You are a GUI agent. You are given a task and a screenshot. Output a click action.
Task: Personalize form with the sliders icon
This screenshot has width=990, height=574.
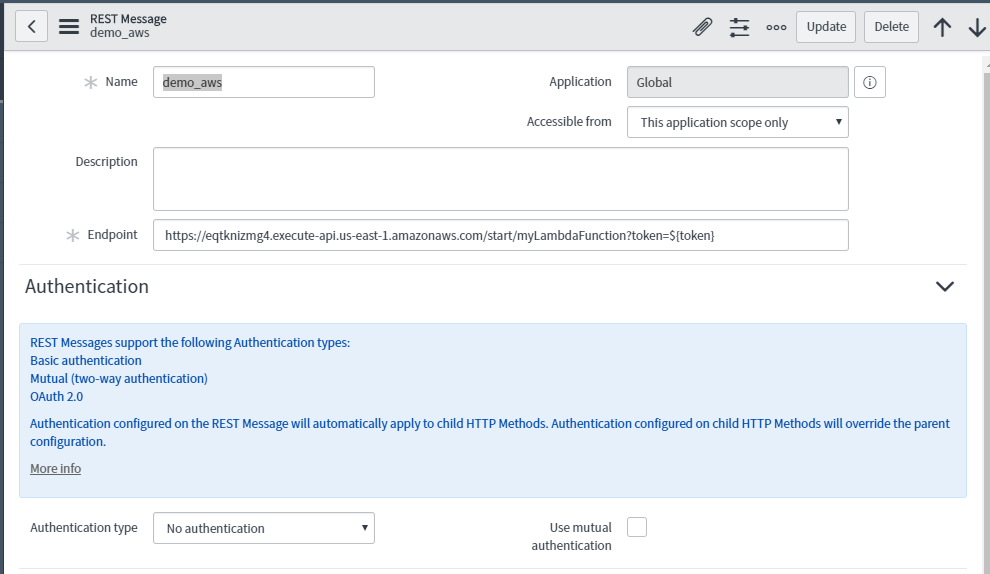pos(739,27)
